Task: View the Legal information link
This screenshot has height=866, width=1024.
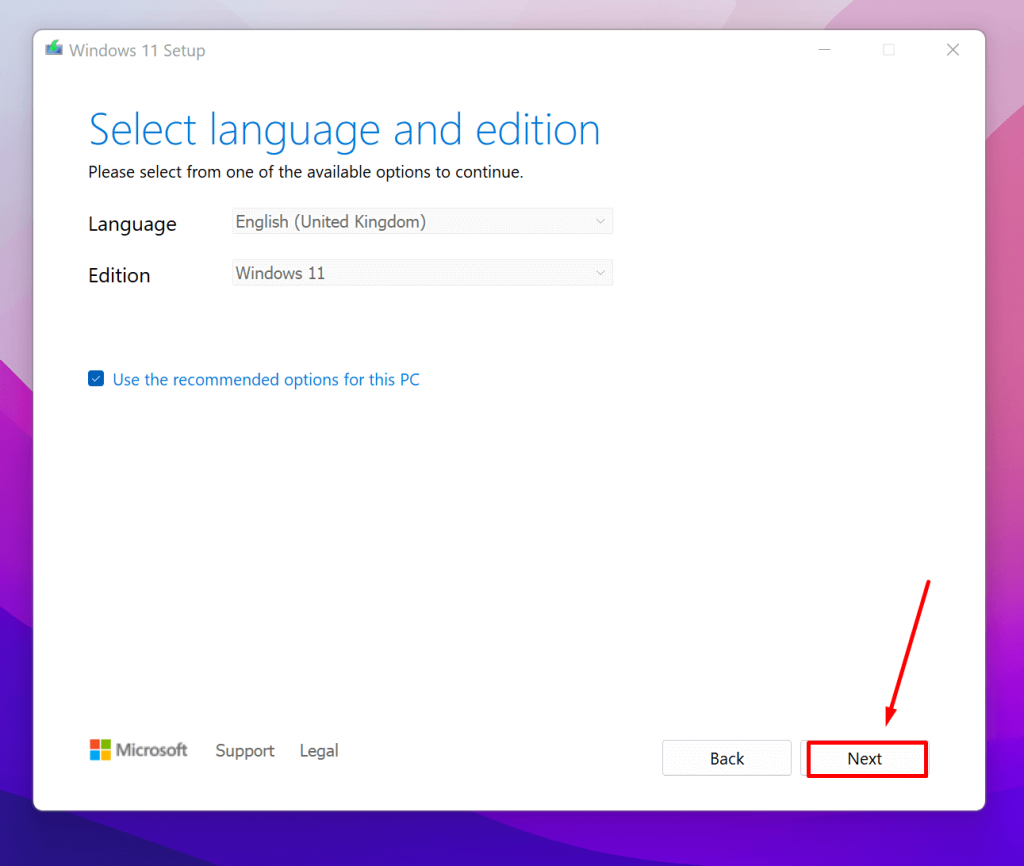Action: pos(318,750)
